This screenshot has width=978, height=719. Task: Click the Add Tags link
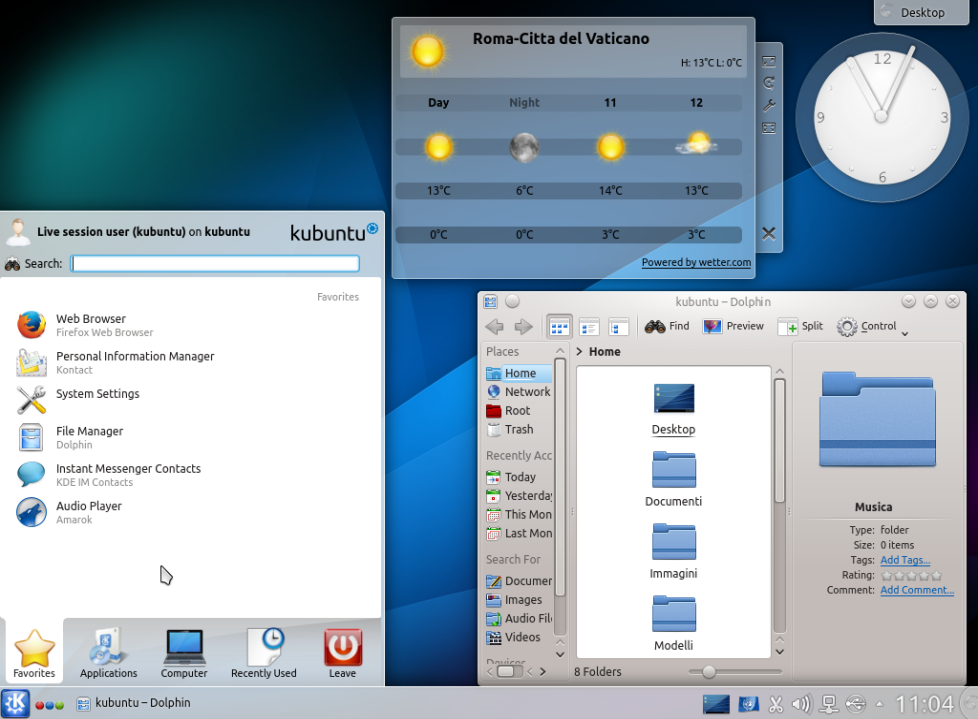(905, 560)
